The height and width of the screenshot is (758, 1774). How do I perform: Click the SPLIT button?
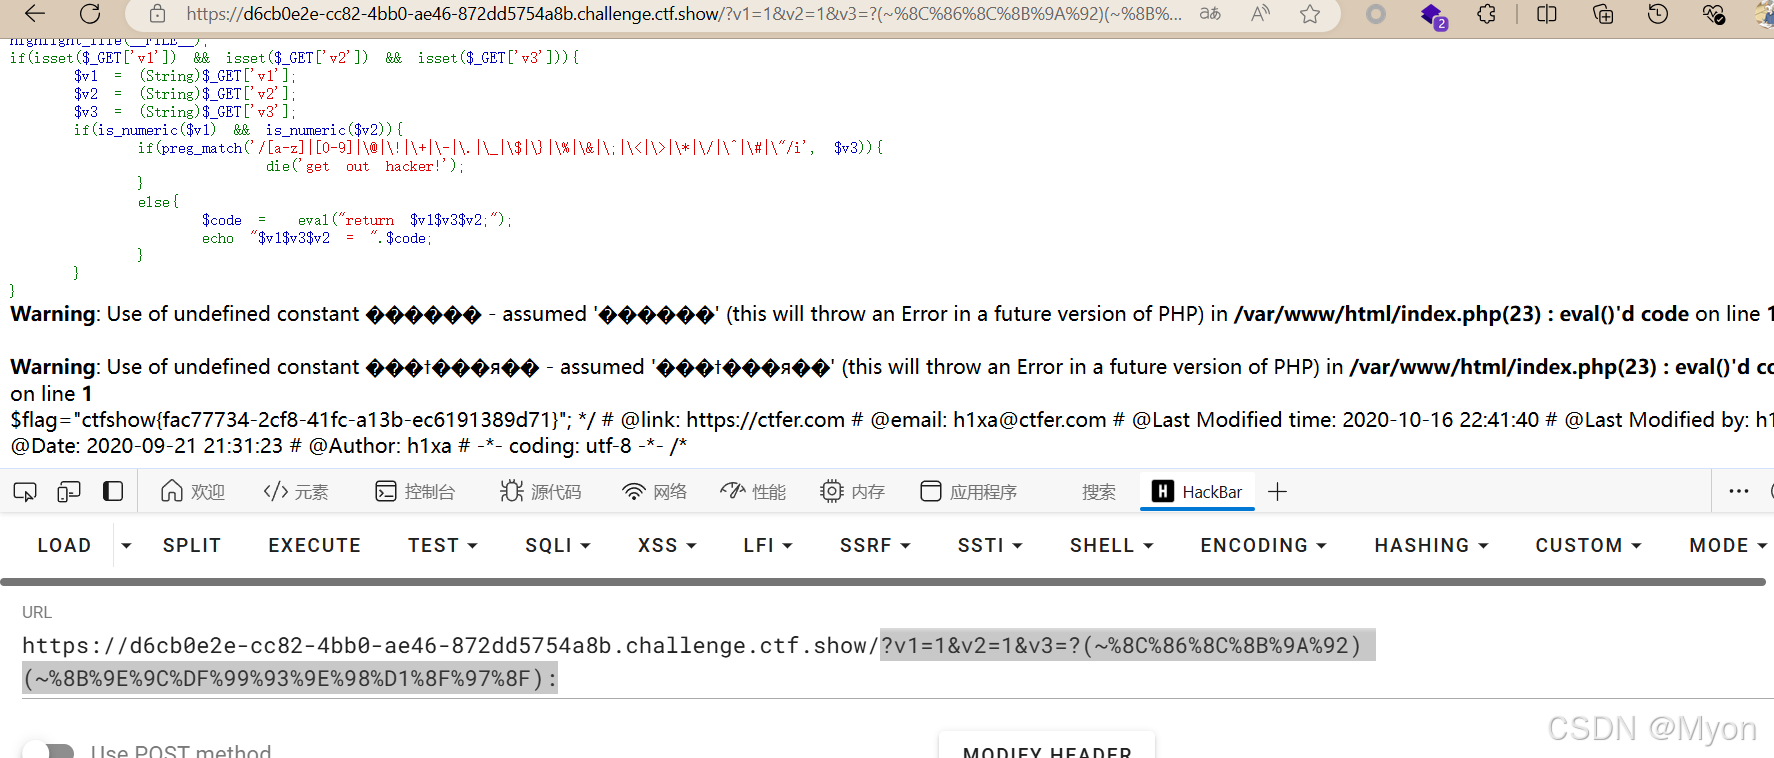pos(192,545)
